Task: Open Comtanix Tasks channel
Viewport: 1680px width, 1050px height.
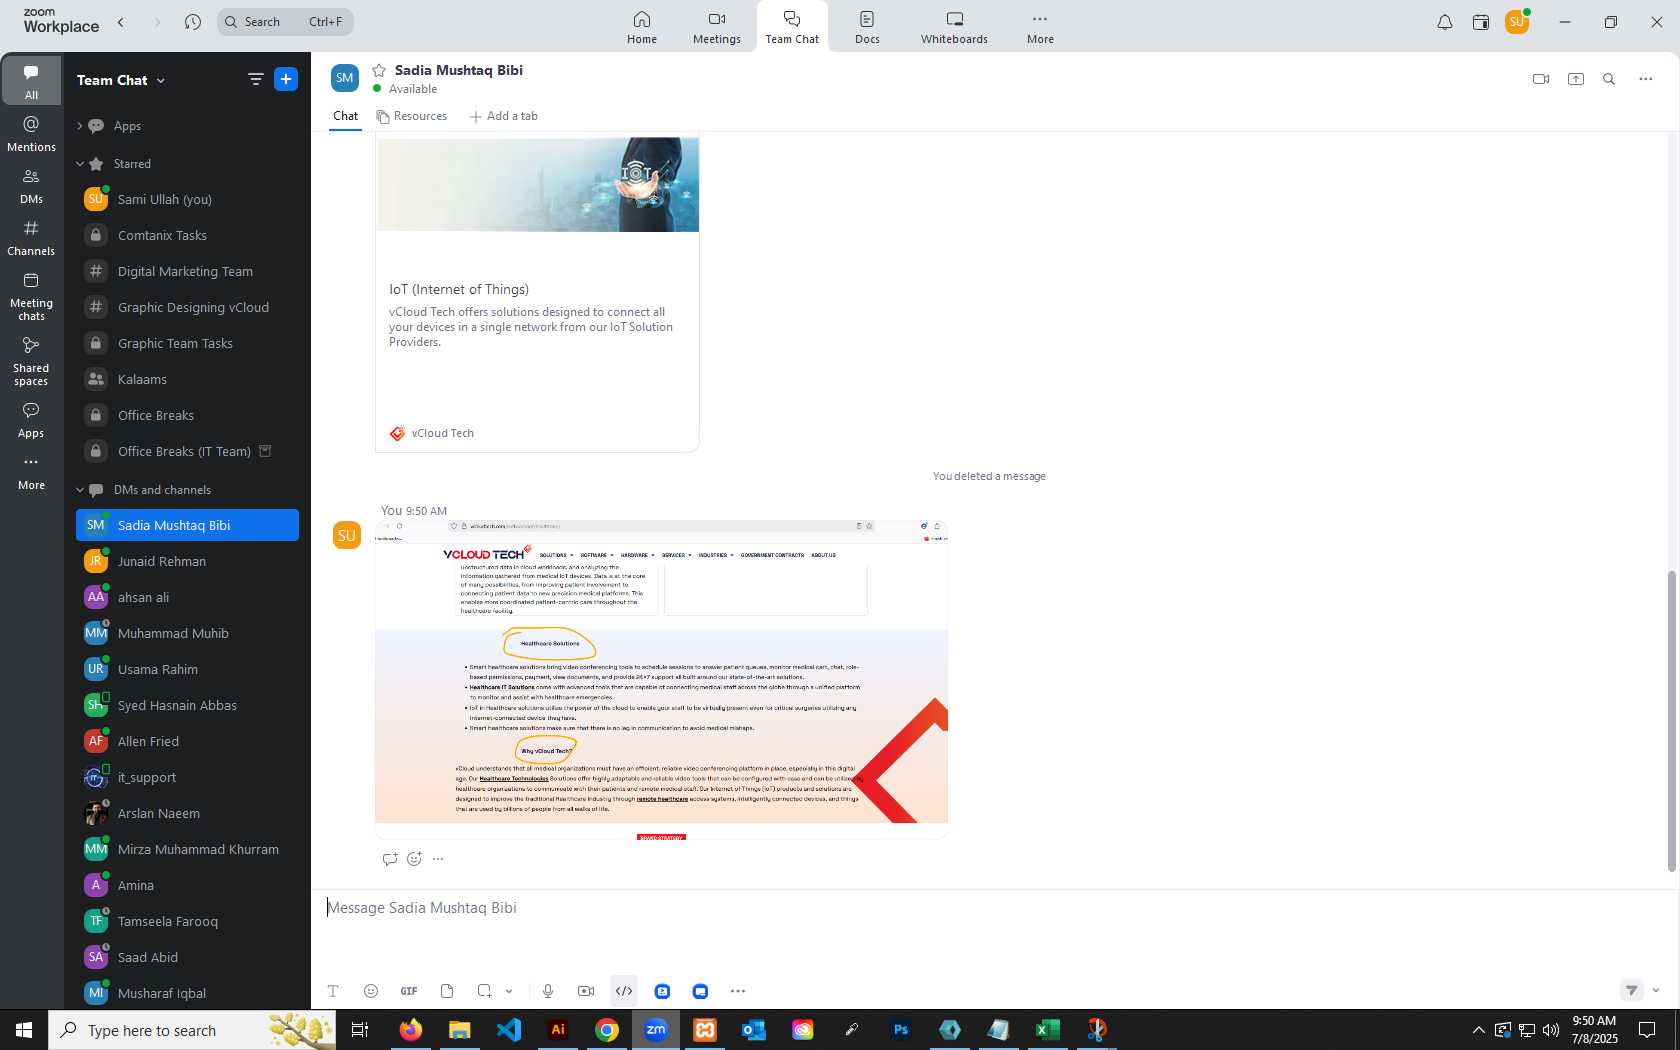Action: (x=187, y=235)
